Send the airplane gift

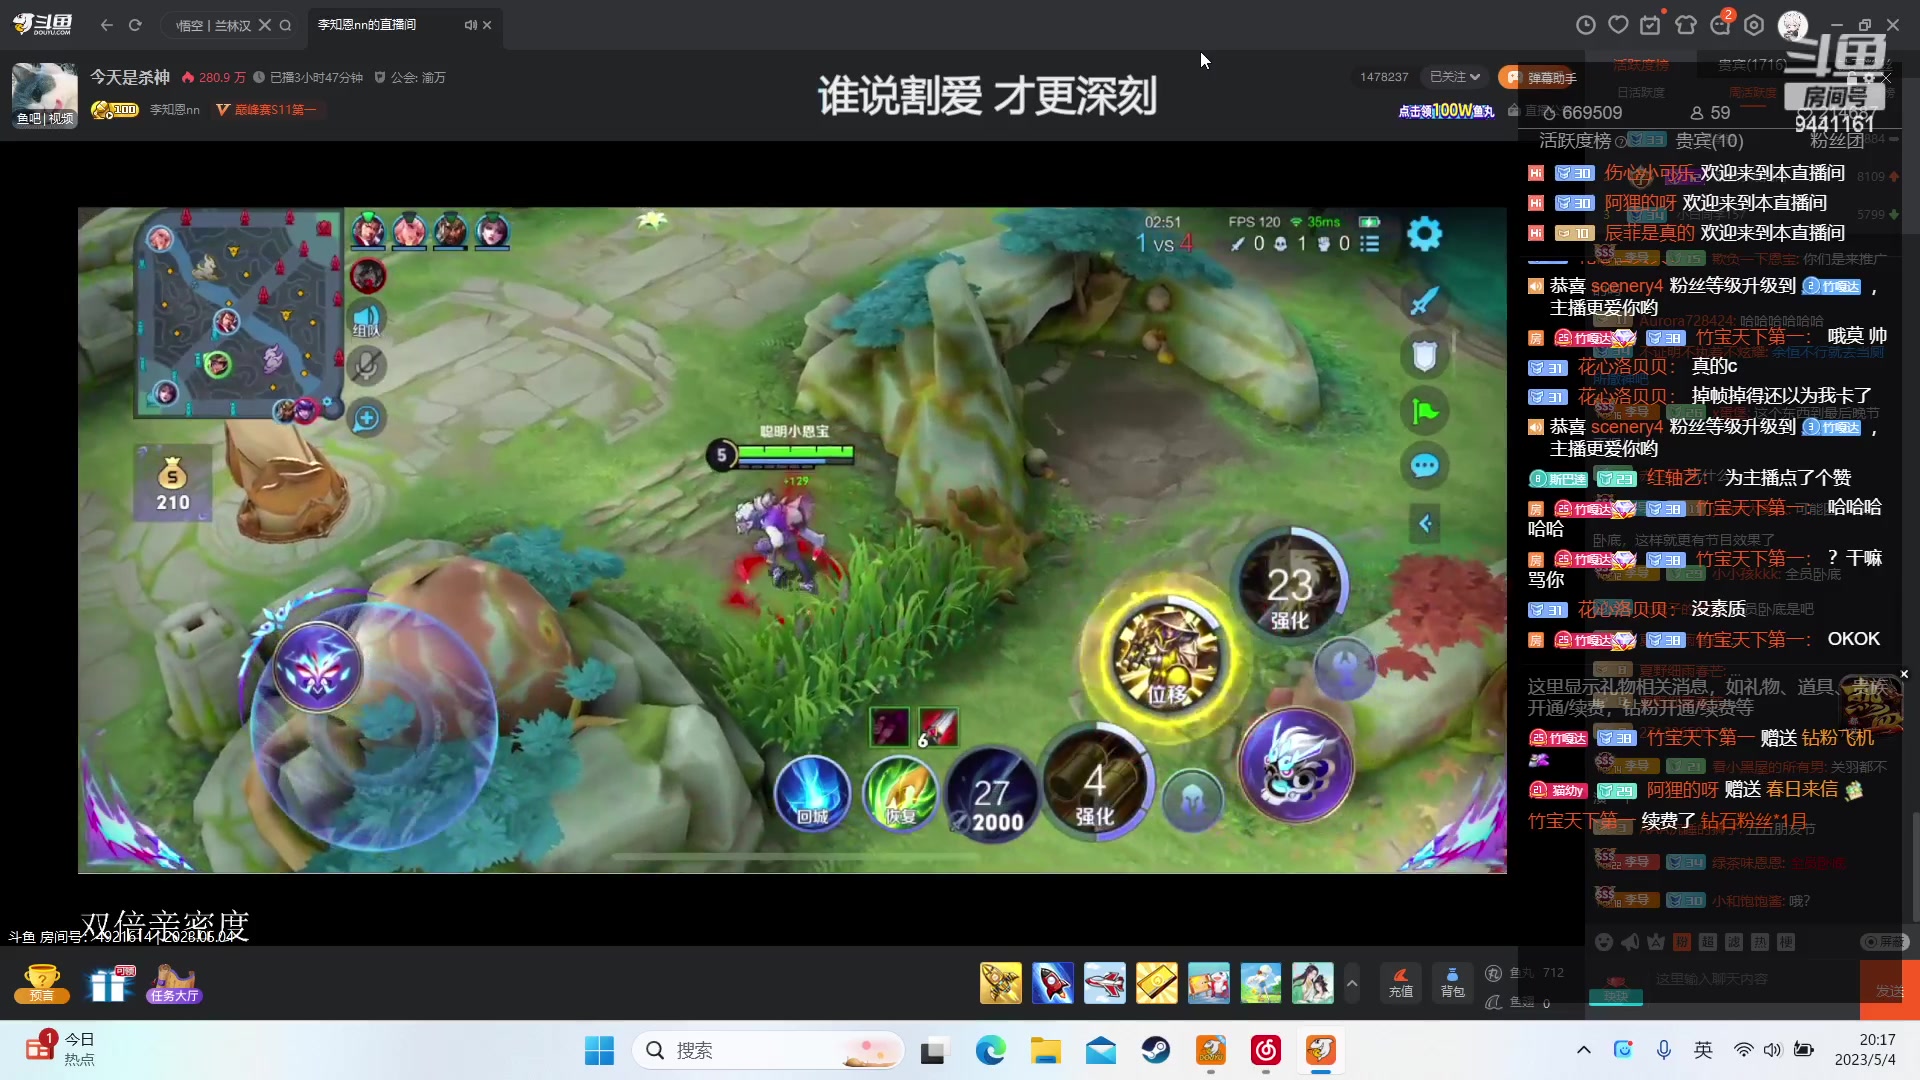tap(1104, 983)
